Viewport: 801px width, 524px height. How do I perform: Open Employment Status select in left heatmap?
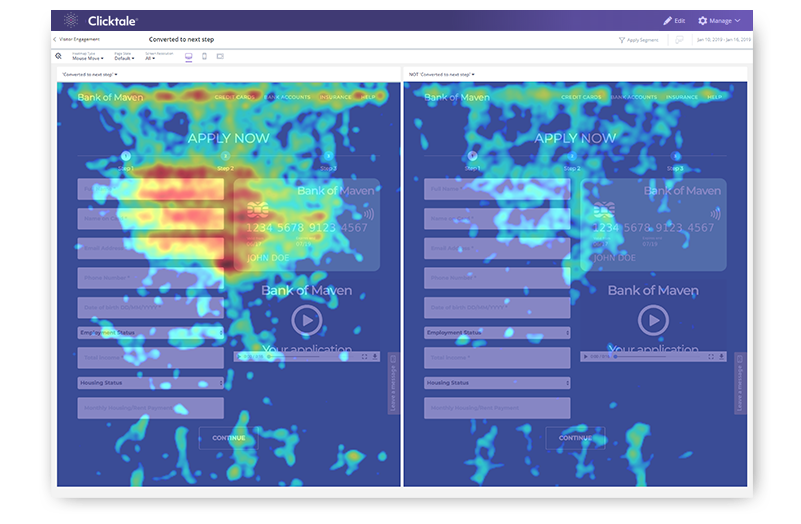coord(151,332)
